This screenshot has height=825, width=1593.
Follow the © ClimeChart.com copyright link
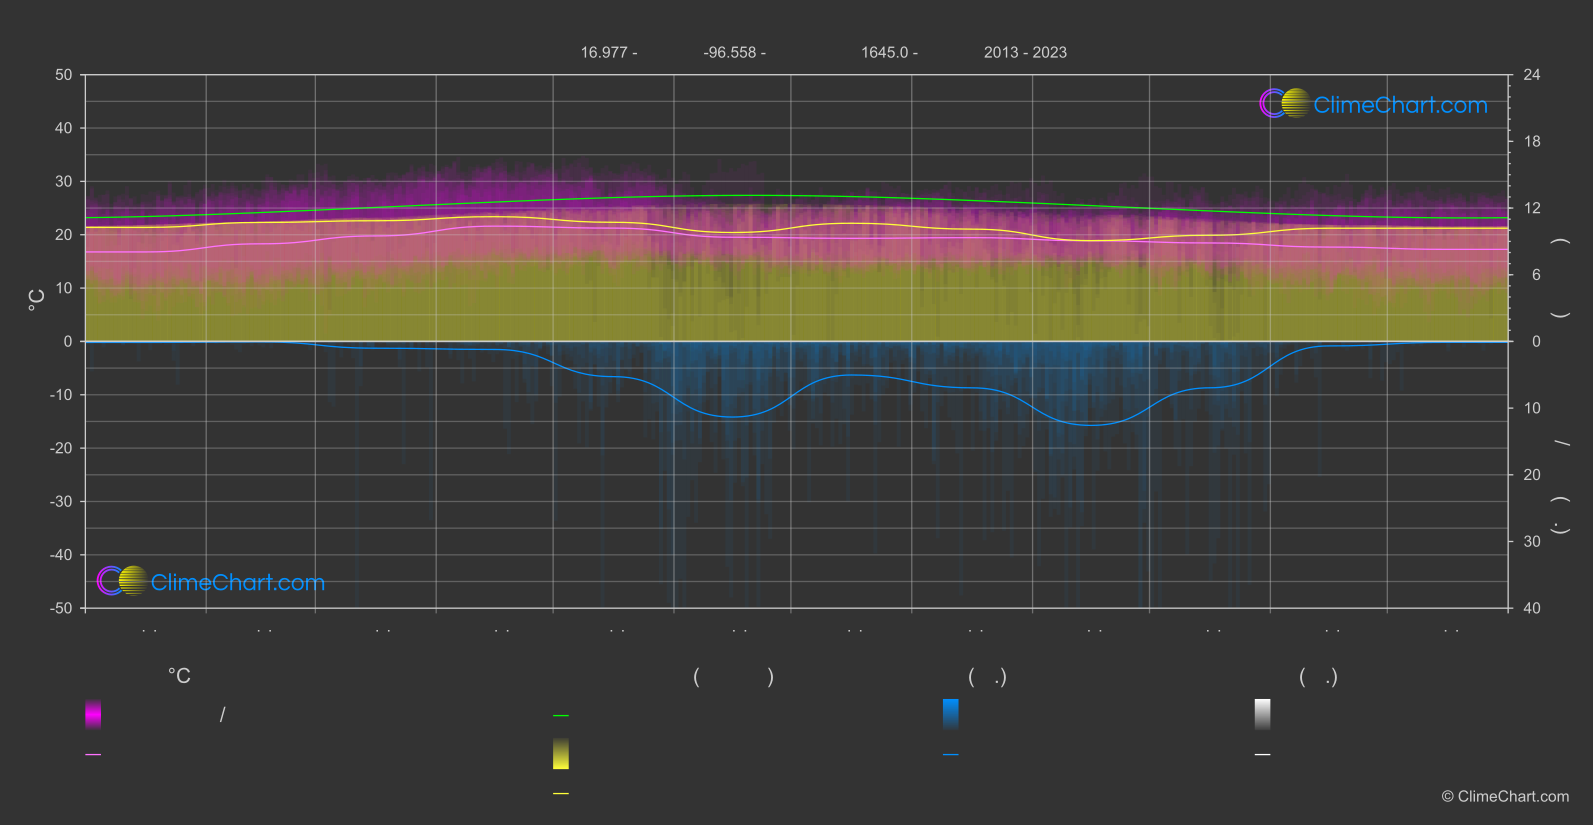point(1505,796)
